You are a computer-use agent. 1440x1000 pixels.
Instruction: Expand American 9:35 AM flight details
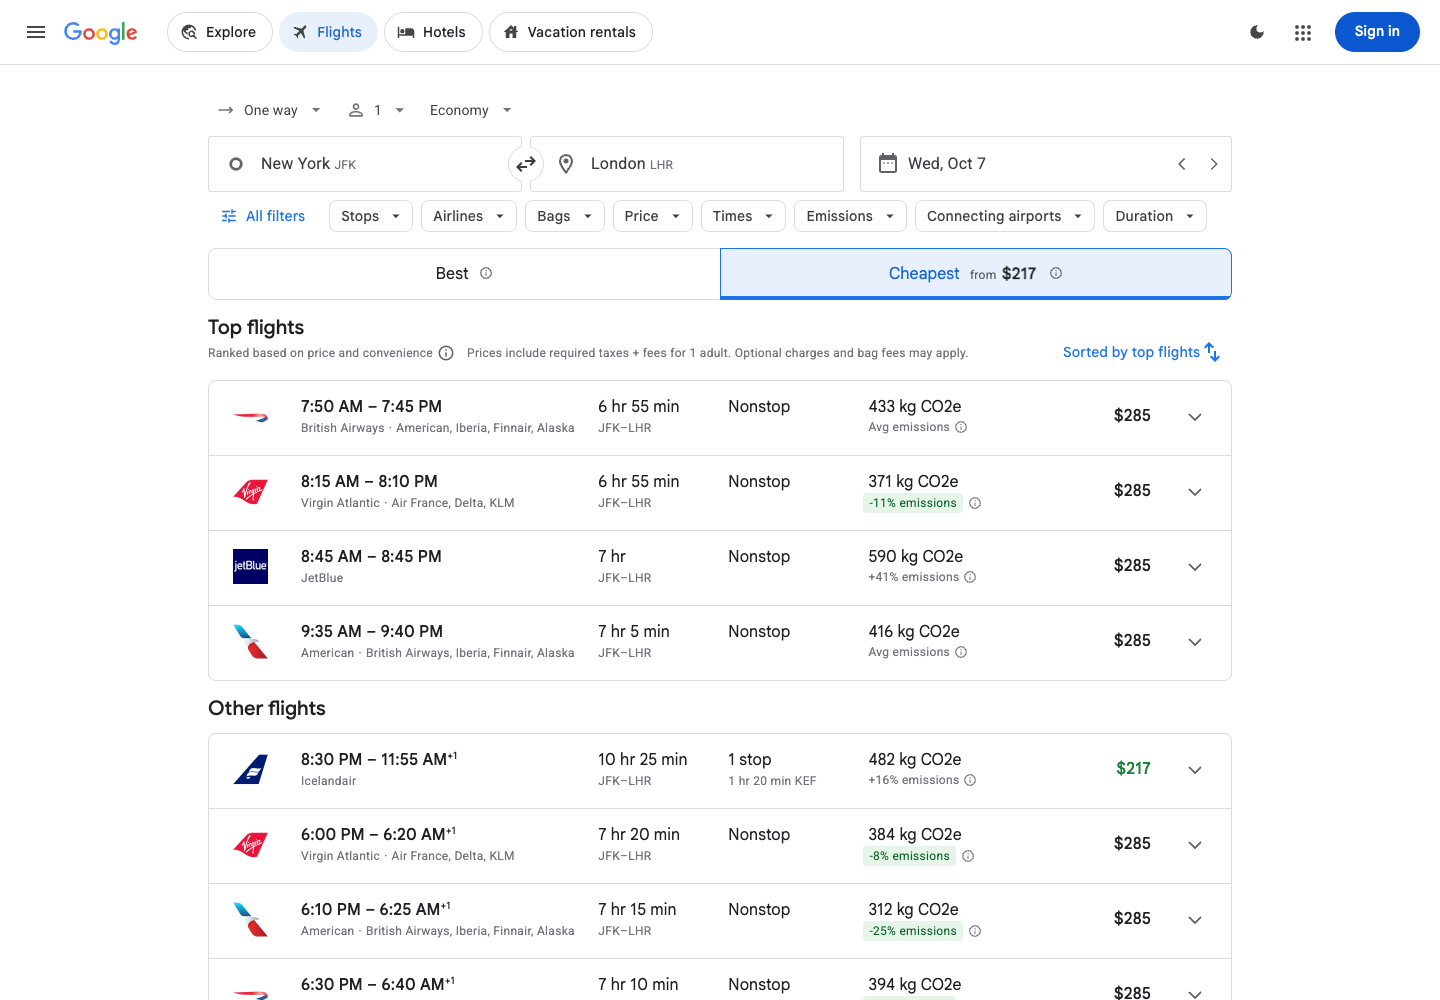click(x=1195, y=642)
